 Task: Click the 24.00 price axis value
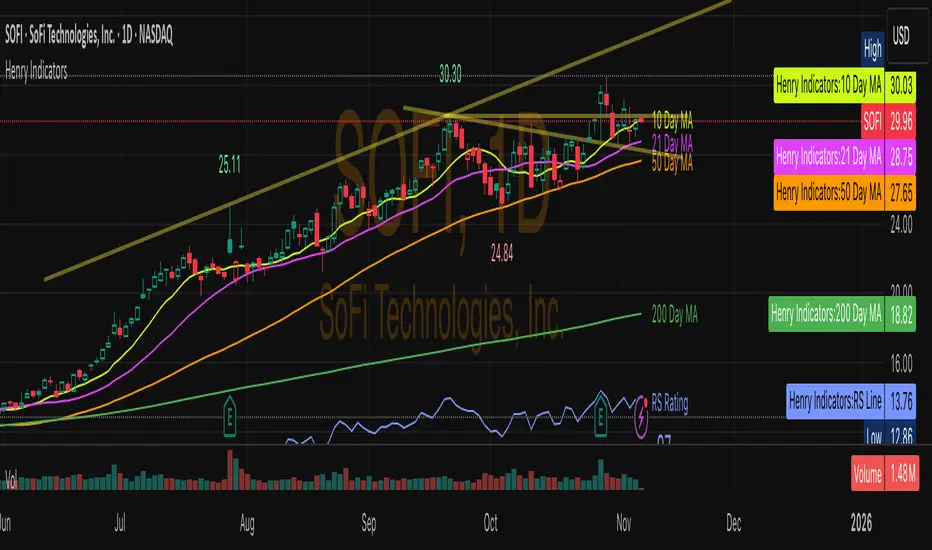click(x=901, y=225)
